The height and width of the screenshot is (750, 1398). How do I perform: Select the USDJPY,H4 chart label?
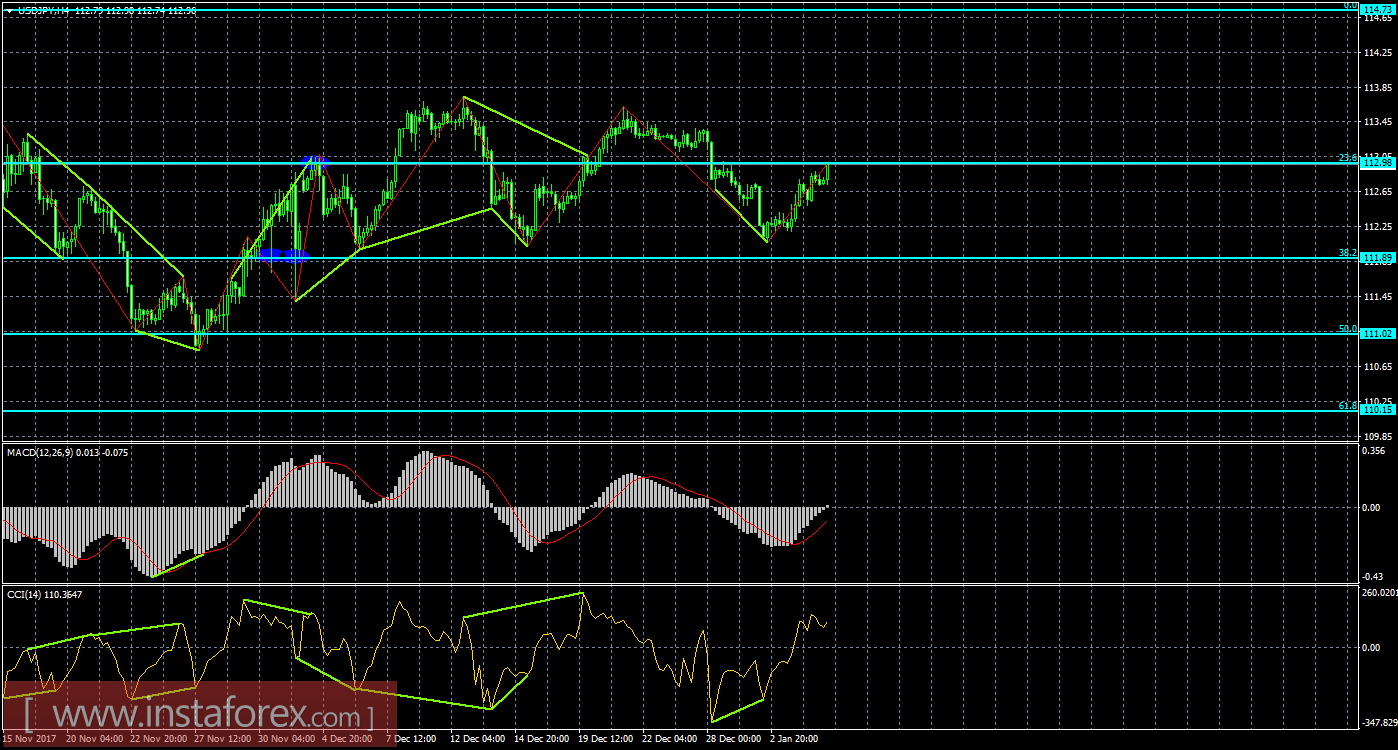pos(50,12)
